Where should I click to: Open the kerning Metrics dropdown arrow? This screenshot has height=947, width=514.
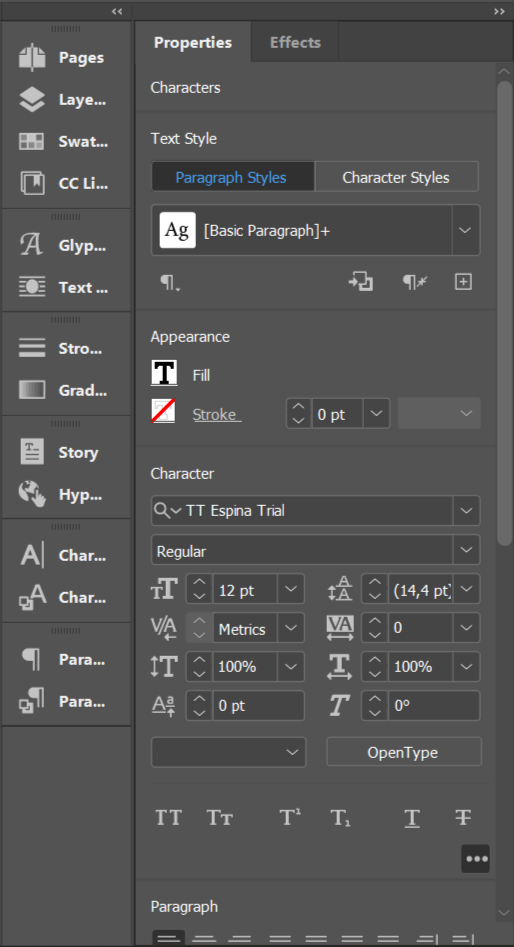(x=291, y=628)
